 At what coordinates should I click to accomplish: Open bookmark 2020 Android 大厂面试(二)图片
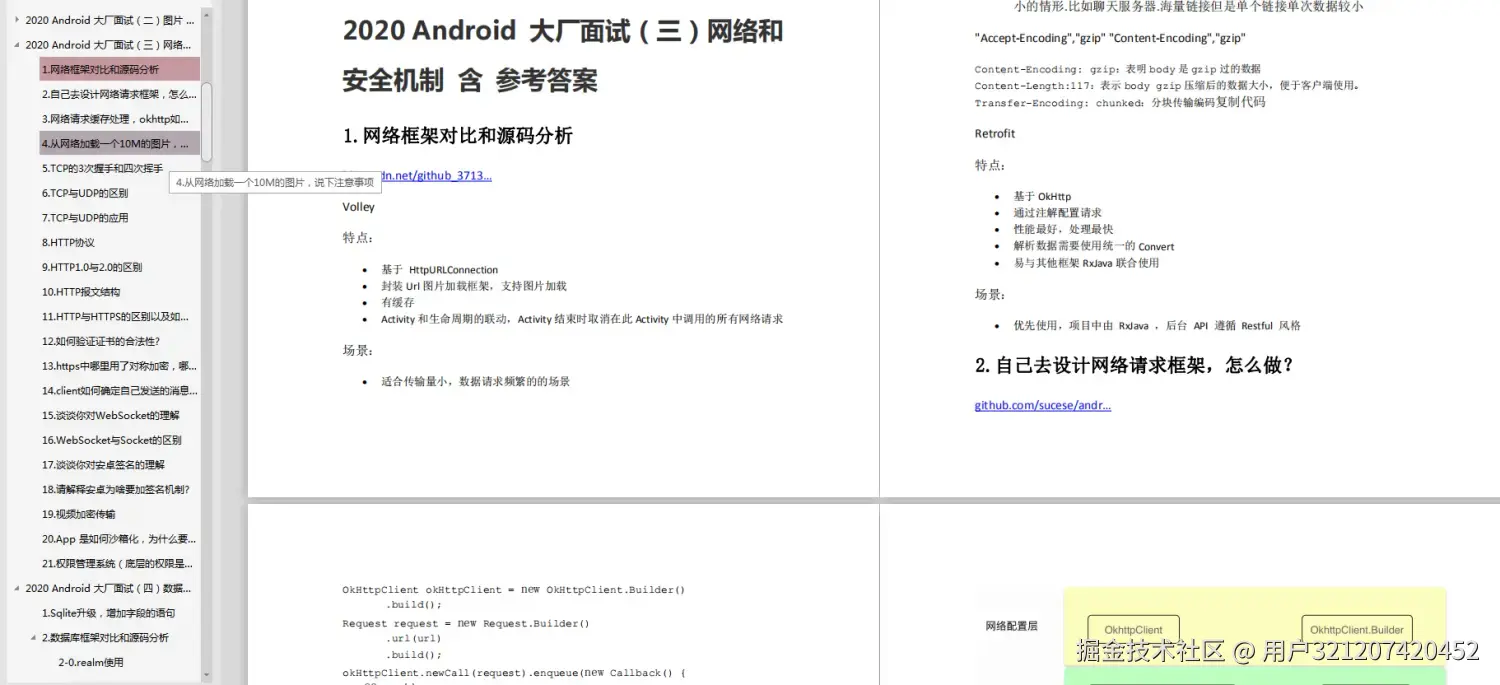[x=110, y=20]
